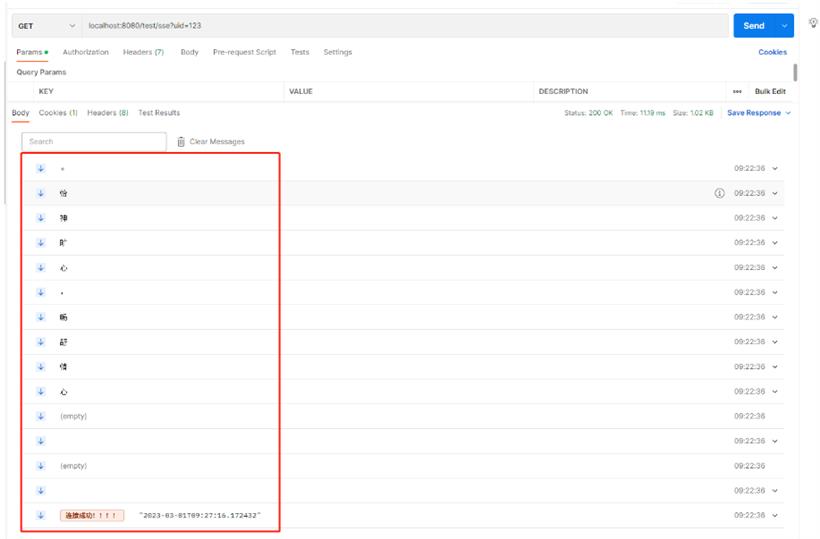
Task: Click the incoming arrow icon on the 连接成功 row
Action: coord(41,515)
